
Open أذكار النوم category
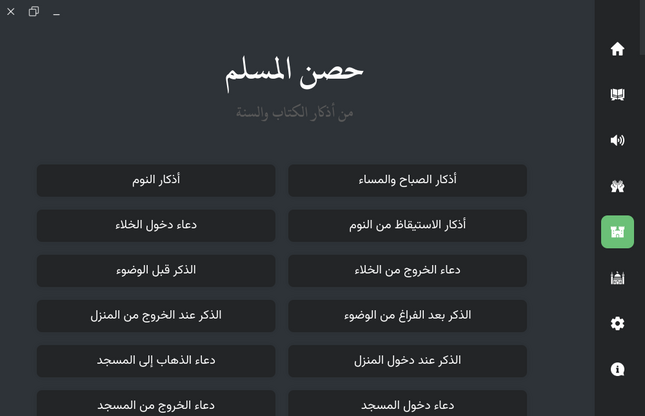(156, 181)
